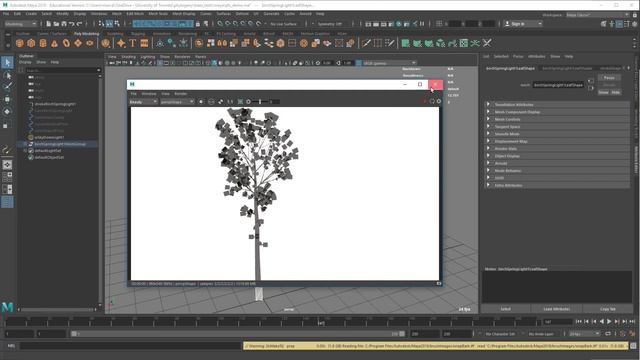Pick the Select tool arrow in toolbox
The width and height of the screenshot is (640, 360).
(7, 62)
